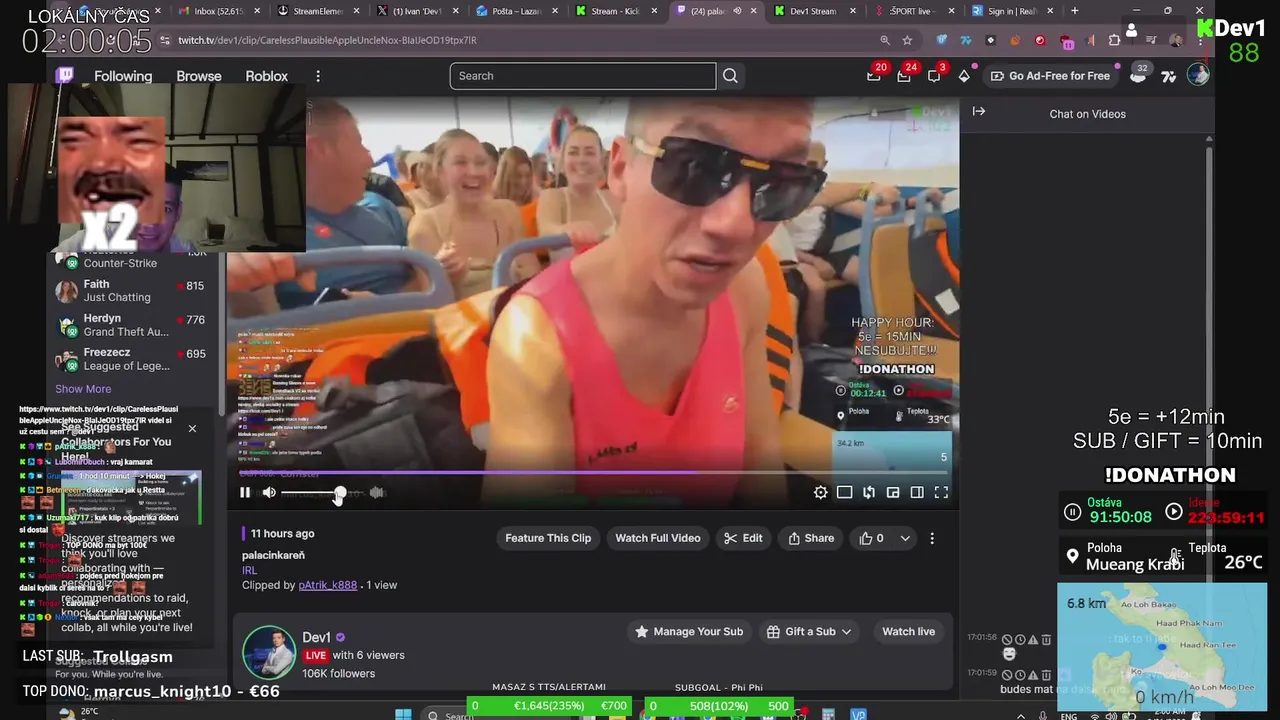Expand the caret next to likes
This screenshot has width=1280, height=720.
pos(905,538)
